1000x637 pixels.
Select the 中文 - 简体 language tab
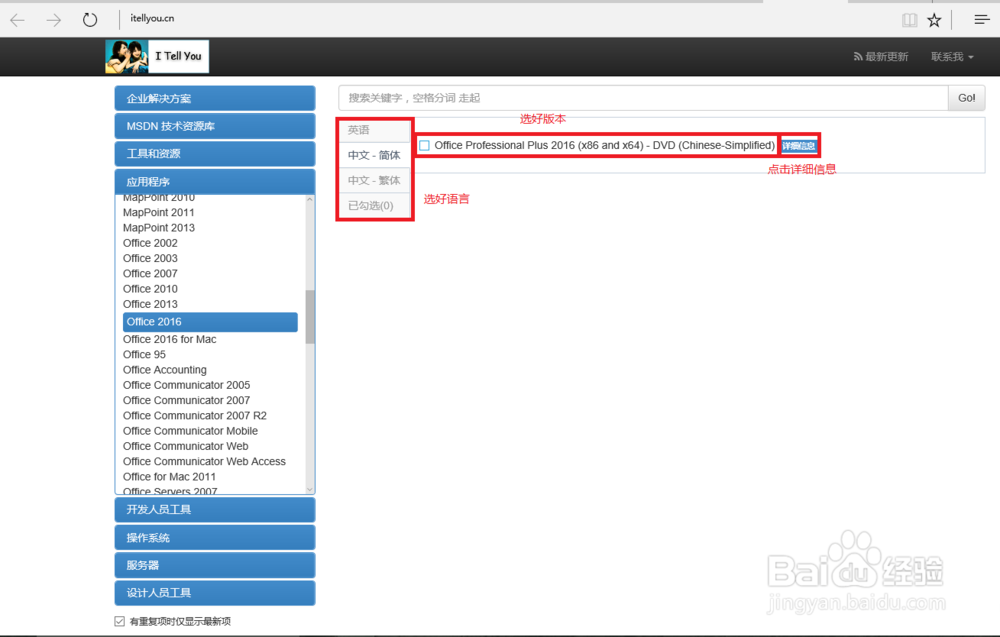(x=374, y=155)
